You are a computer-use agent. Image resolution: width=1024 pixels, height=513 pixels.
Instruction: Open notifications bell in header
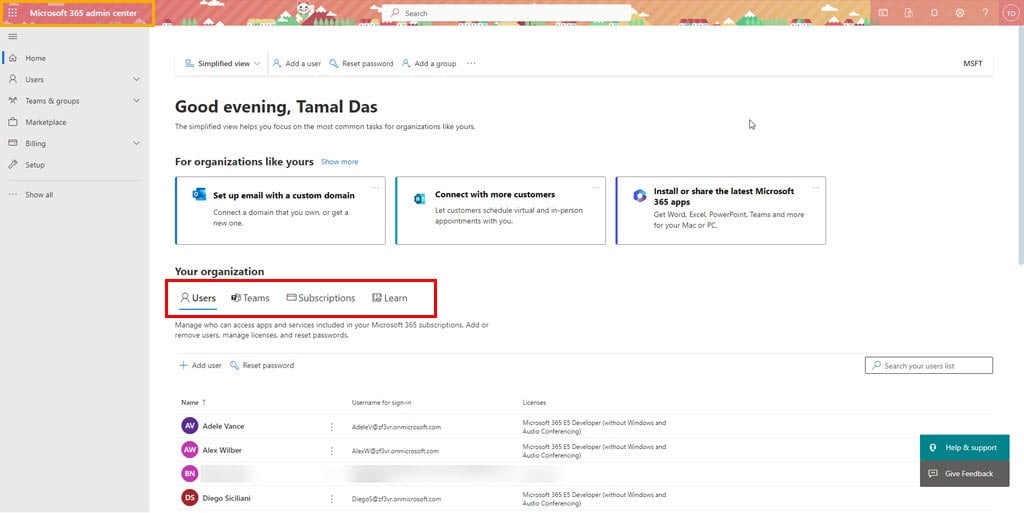pos(934,13)
